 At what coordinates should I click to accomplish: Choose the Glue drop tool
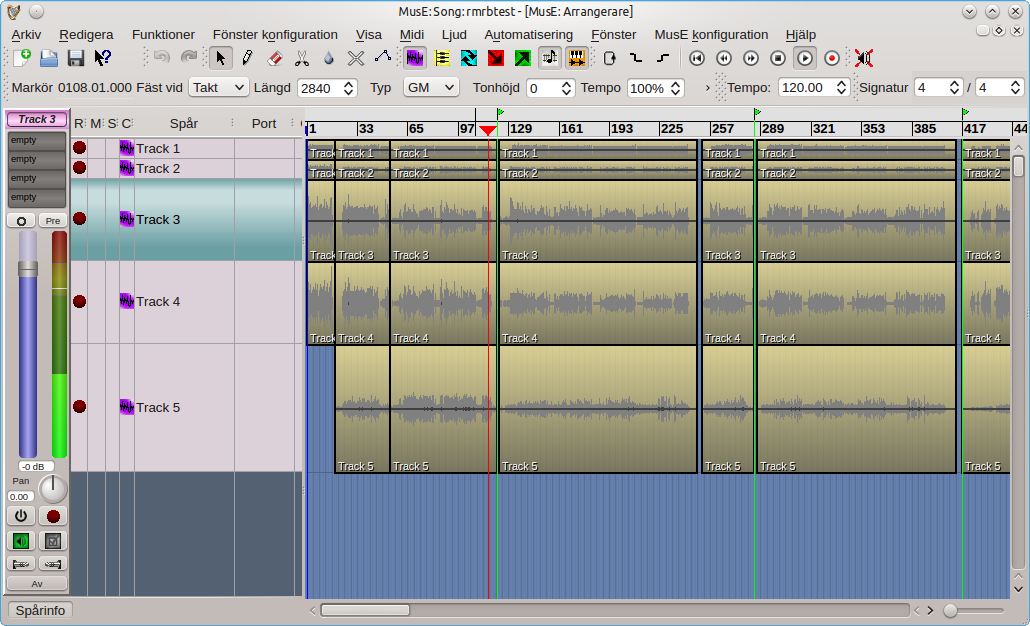[x=328, y=58]
